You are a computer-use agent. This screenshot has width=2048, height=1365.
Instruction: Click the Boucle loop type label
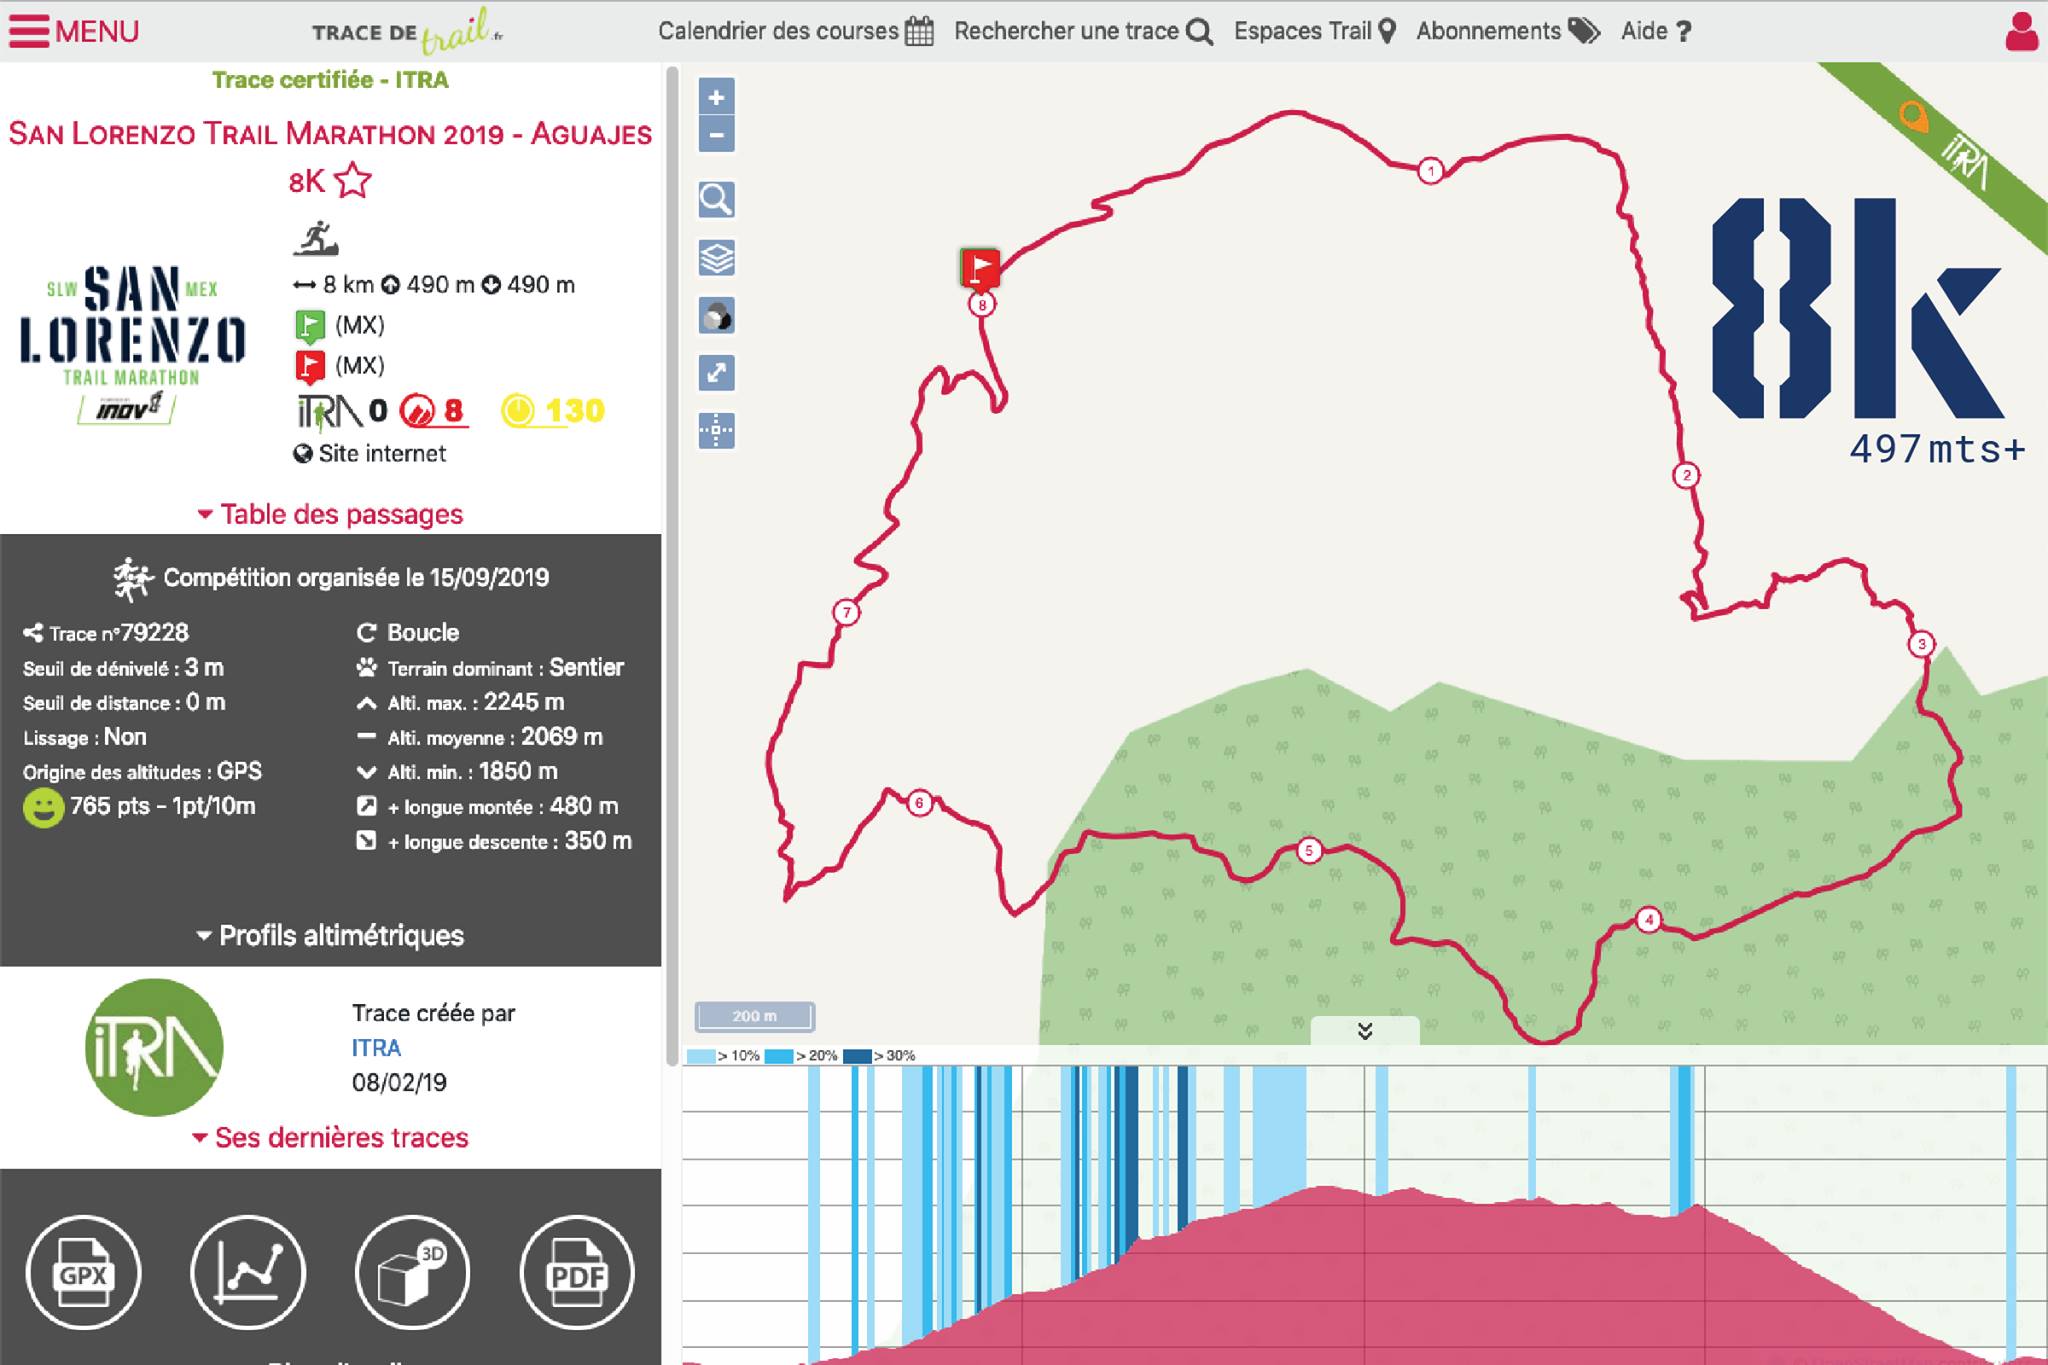(x=408, y=633)
